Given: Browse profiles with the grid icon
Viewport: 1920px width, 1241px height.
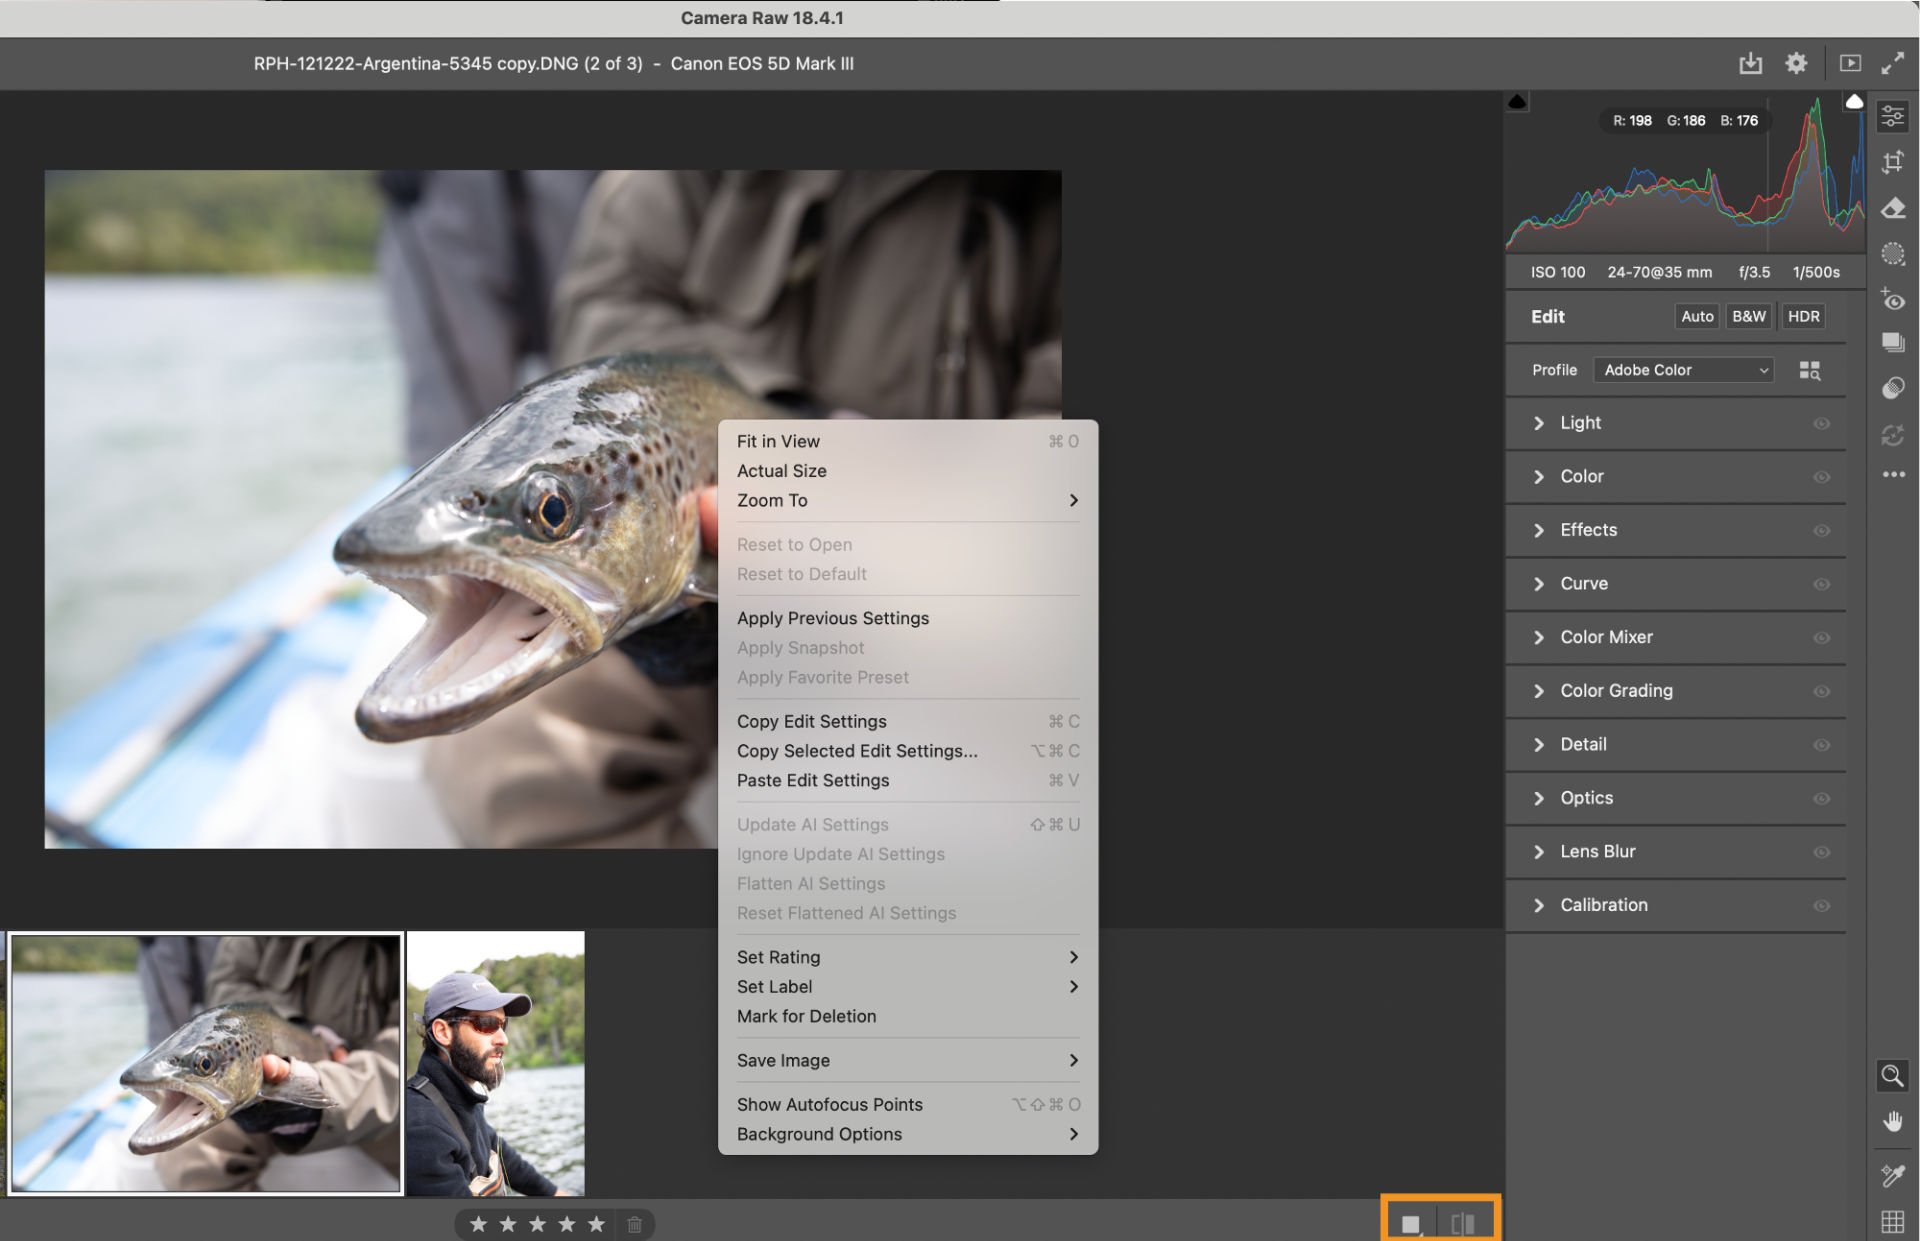Looking at the screenshot, I should coord(1809,370).
